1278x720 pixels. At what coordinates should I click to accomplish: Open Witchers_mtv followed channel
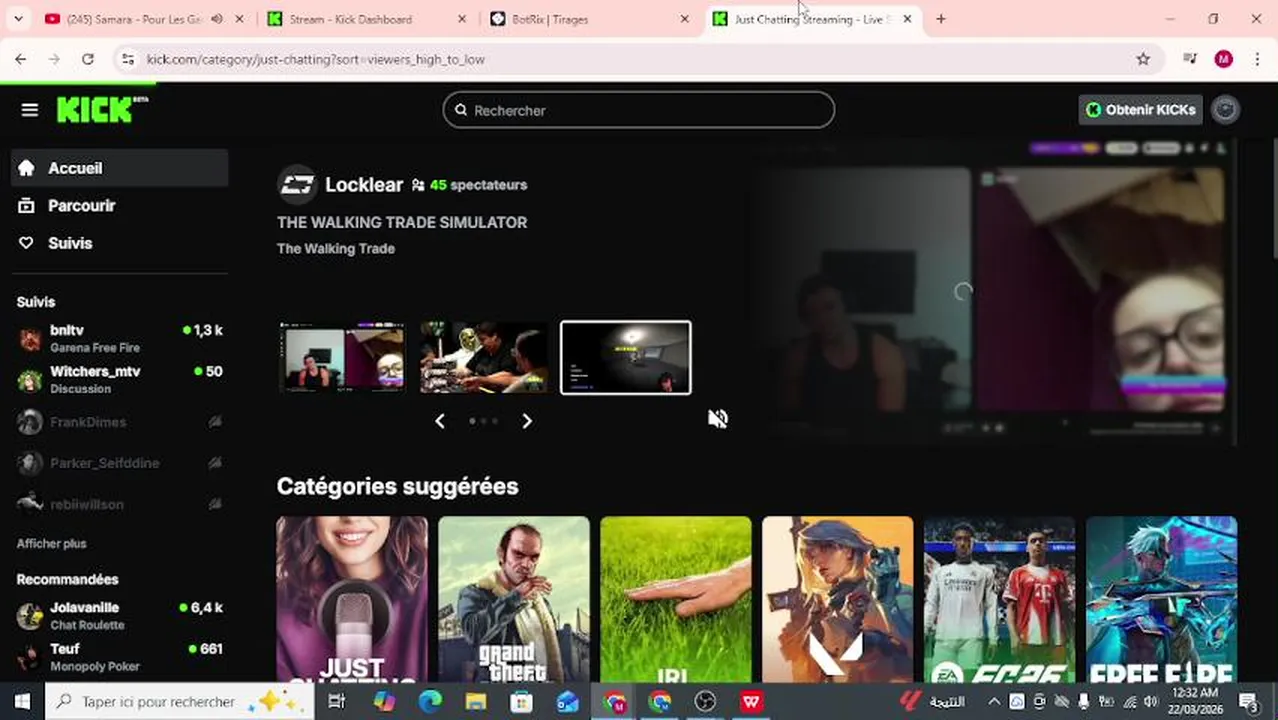point(120,379)
